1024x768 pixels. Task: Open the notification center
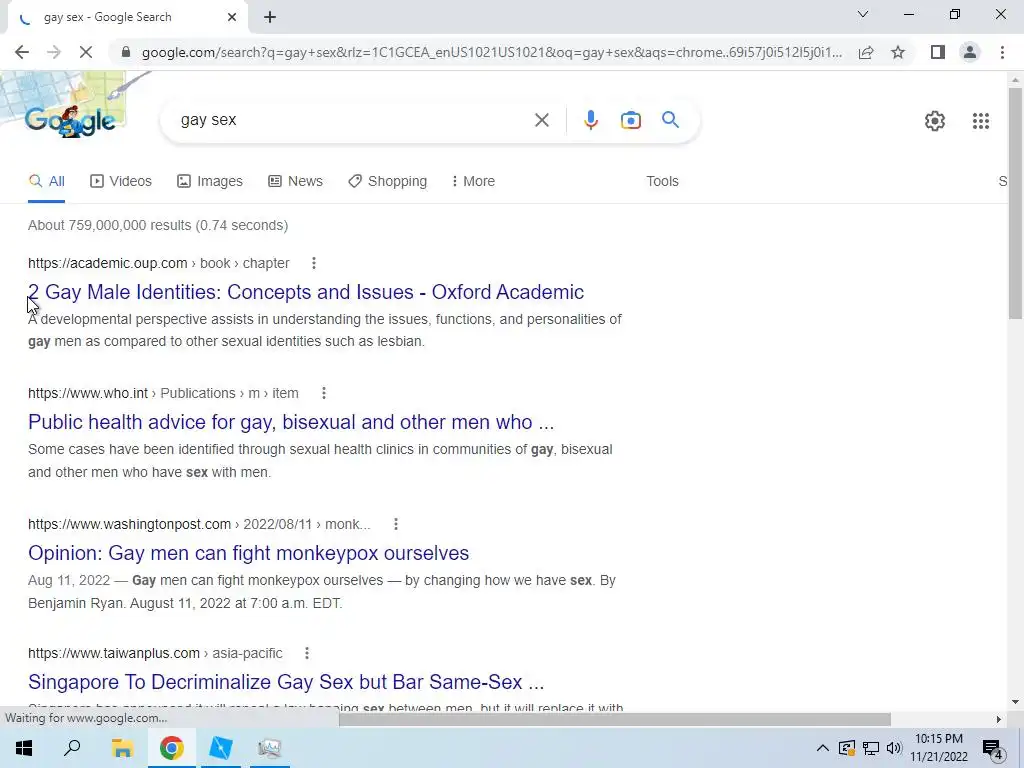993,748
